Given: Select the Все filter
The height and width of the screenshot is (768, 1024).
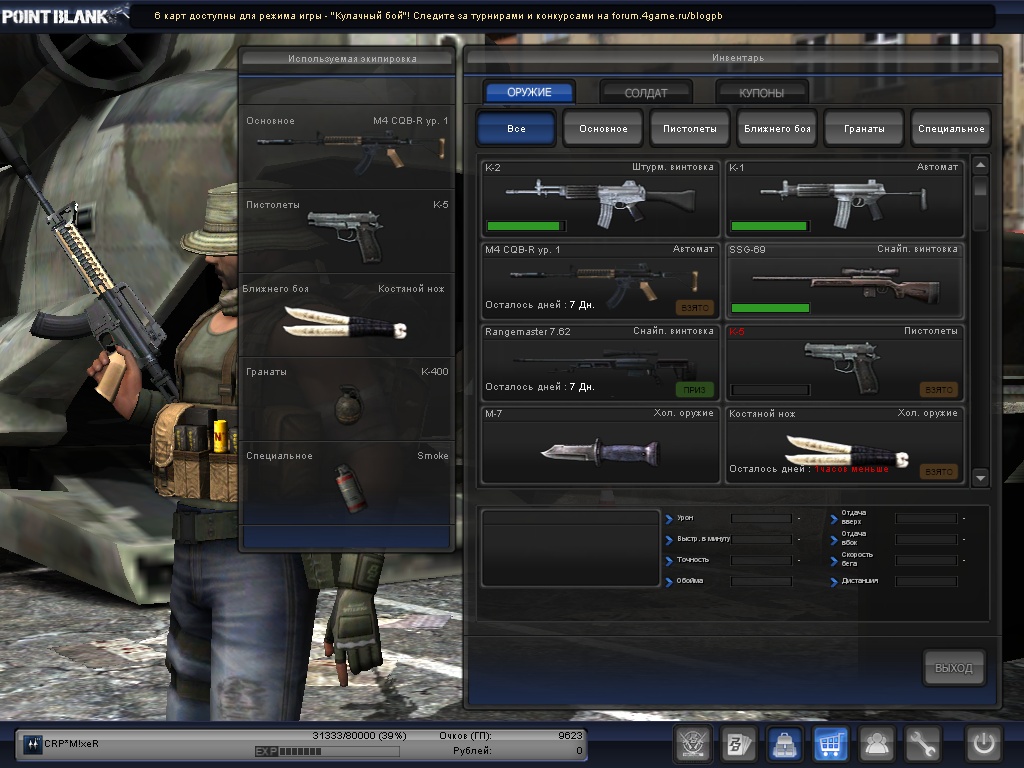Looking at the screenshot, I should click(x=516, y=128).
